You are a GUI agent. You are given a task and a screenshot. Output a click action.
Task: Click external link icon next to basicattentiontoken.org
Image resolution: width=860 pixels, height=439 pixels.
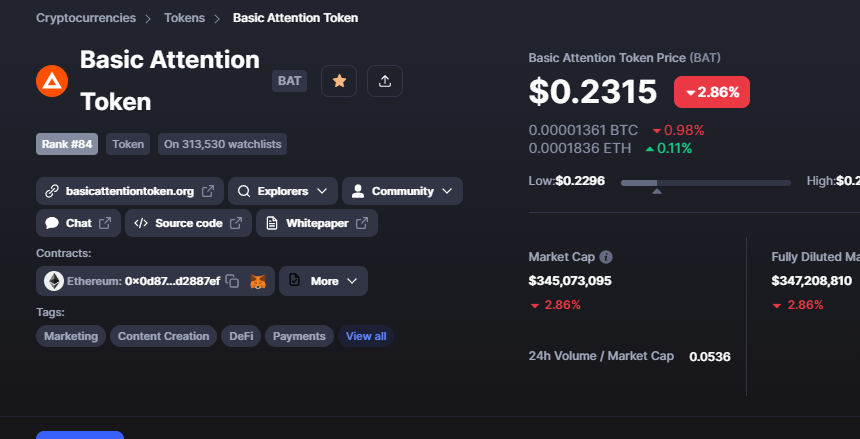(x=208, y=191)
